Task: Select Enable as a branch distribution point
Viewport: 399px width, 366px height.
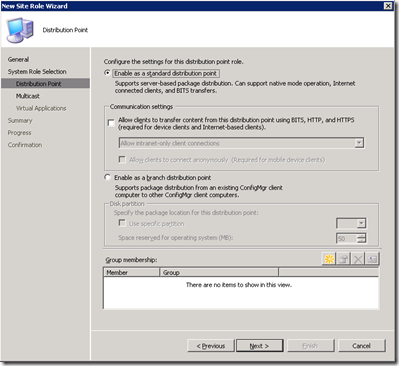Action: tap(107, 177)
